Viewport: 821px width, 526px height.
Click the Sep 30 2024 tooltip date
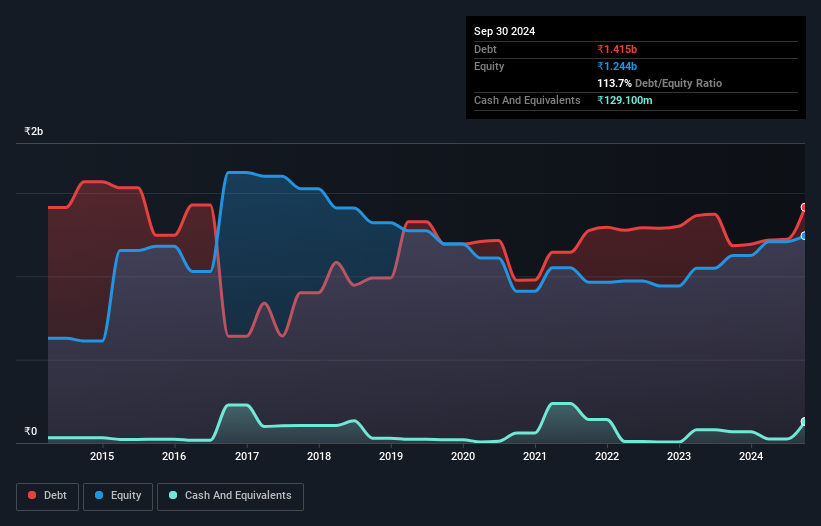(x=504, y=31)
